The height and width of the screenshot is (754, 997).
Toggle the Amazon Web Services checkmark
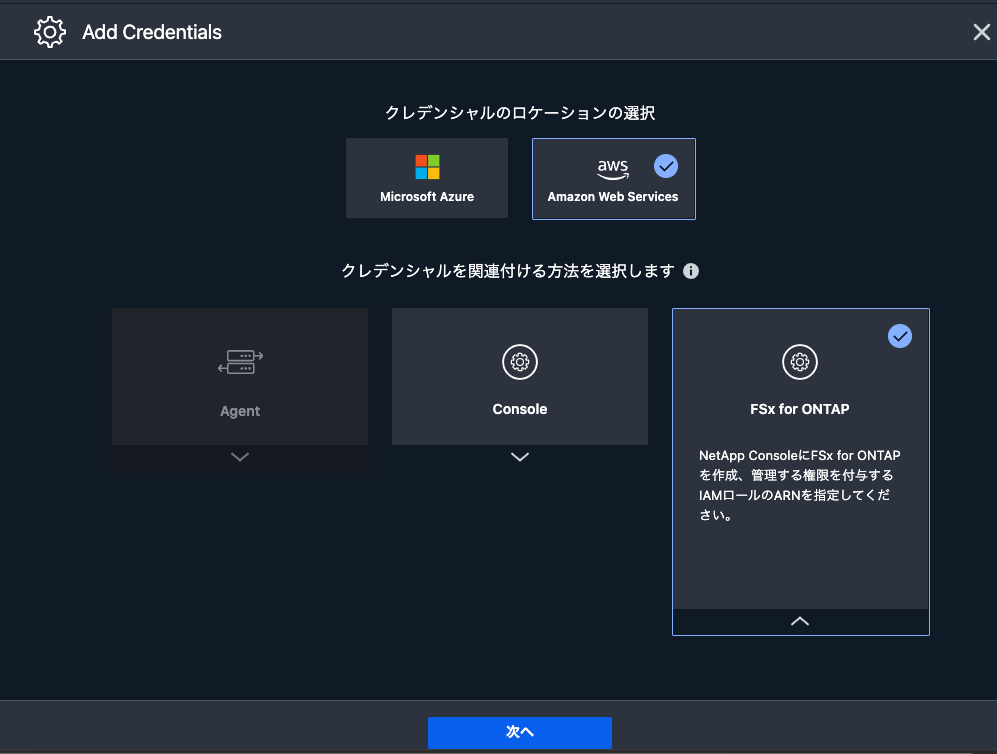666,167
